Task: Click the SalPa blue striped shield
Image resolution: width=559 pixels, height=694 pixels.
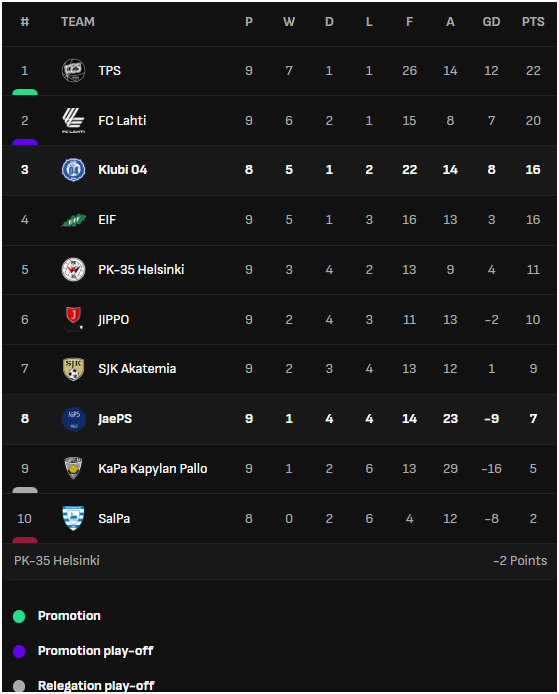Action: click(x=73, y=518)
